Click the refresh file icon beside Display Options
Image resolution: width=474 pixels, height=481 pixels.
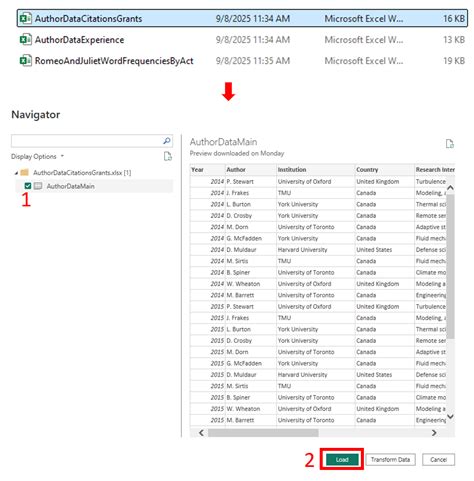168,156
